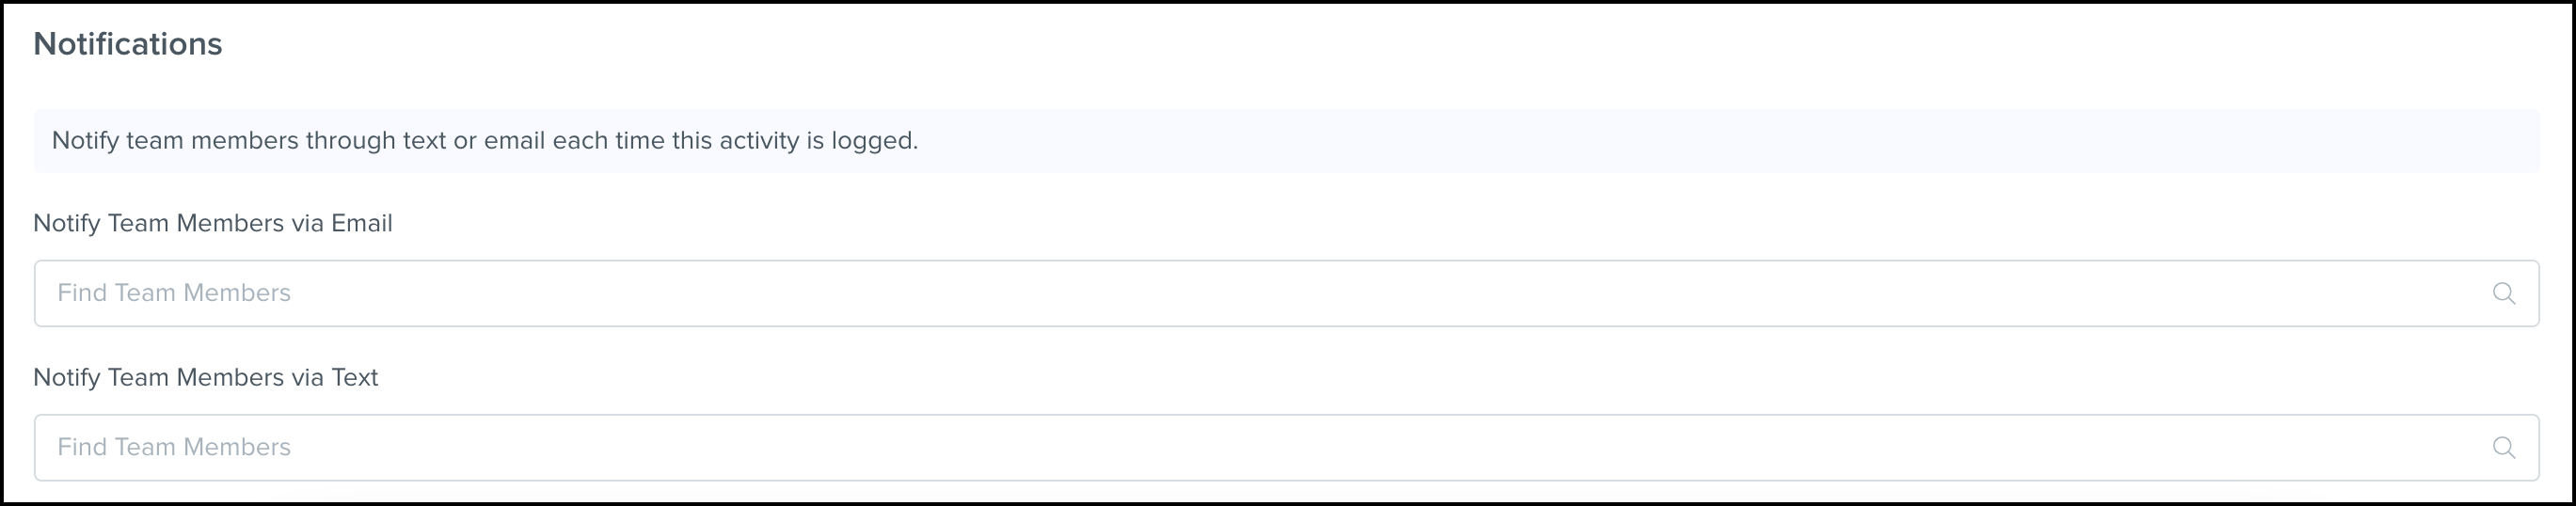The width and height of the screenshot is (2576, 506).
Task: Click the search icon in the email field
Action: pos(2503,293)
